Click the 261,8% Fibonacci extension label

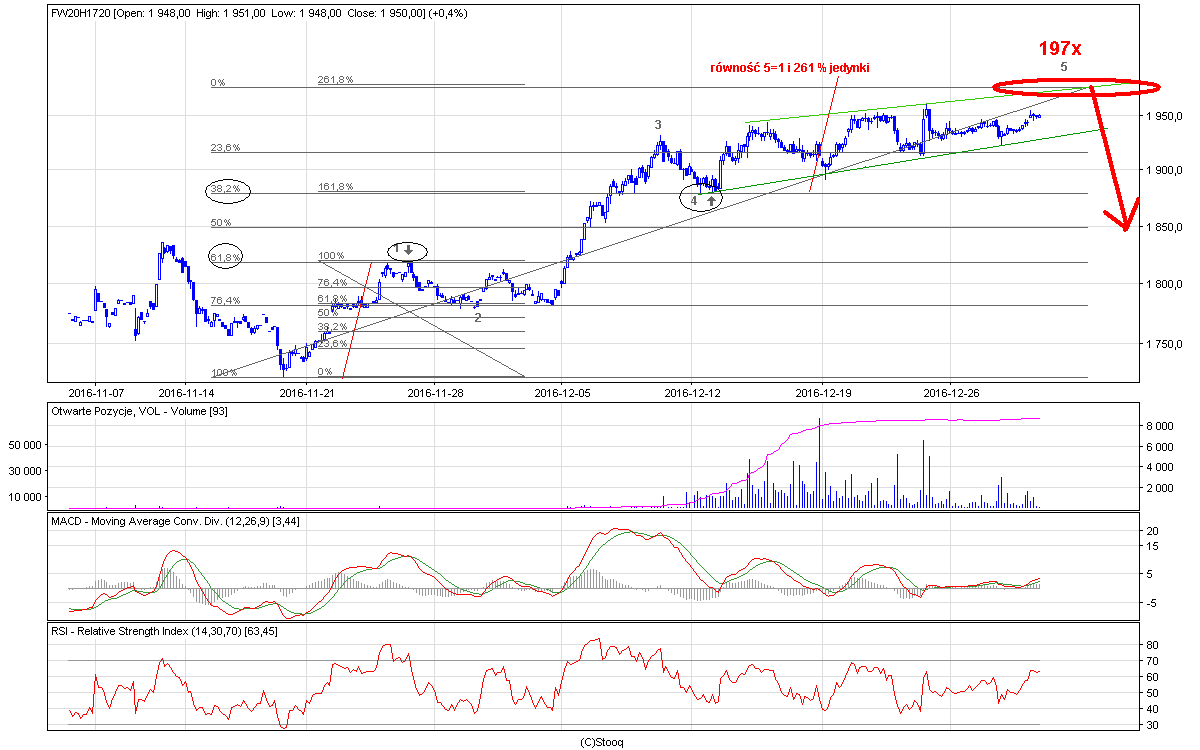coord(336,81)
